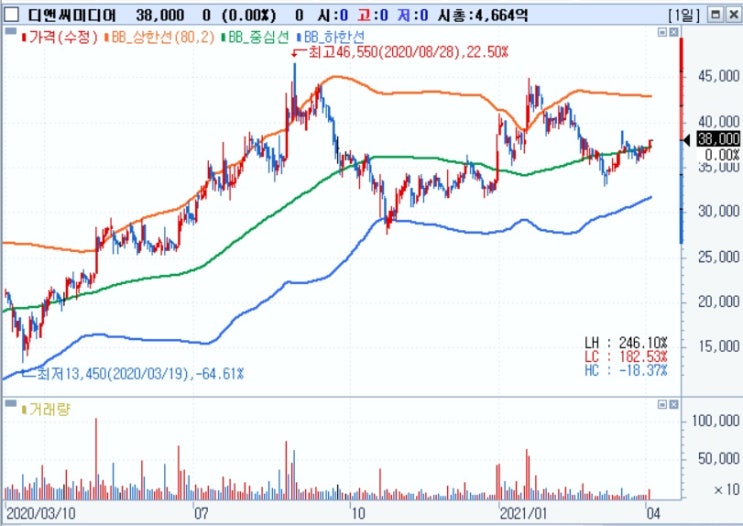
Task: Click the [1일] period indicator
Action: (x=683, y=15)
